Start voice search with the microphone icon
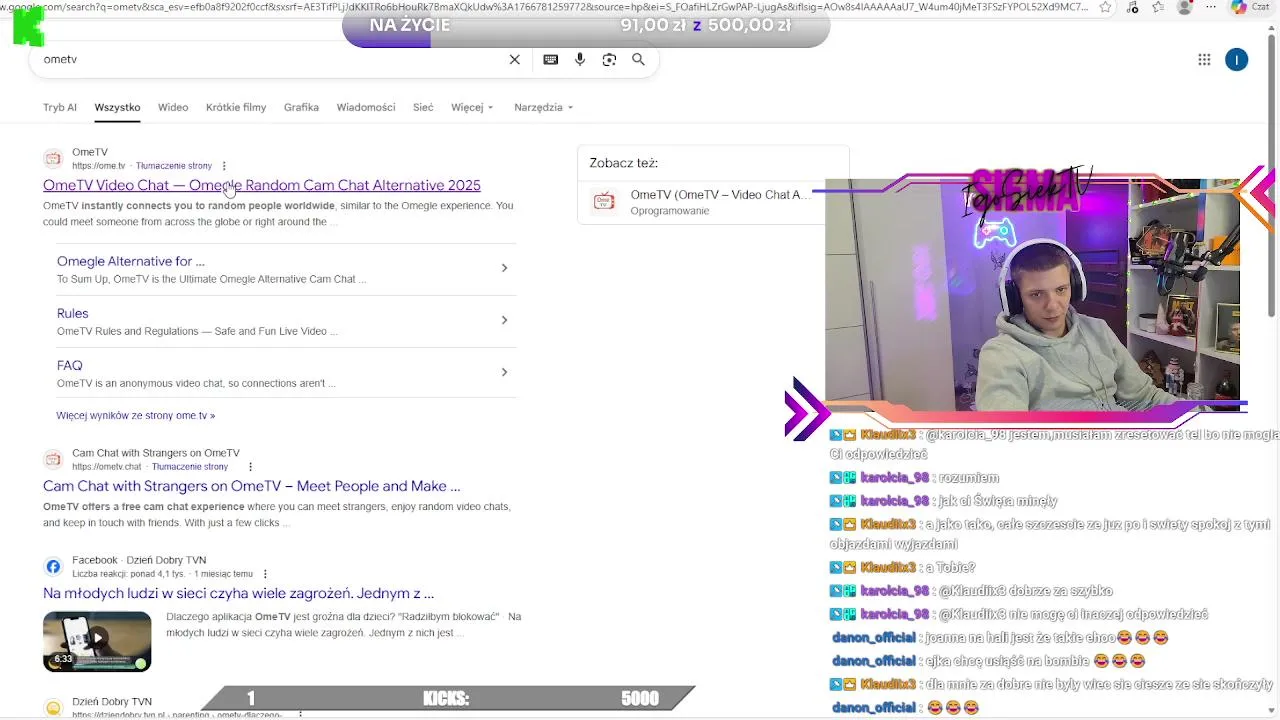 click(x=580, y=60)
